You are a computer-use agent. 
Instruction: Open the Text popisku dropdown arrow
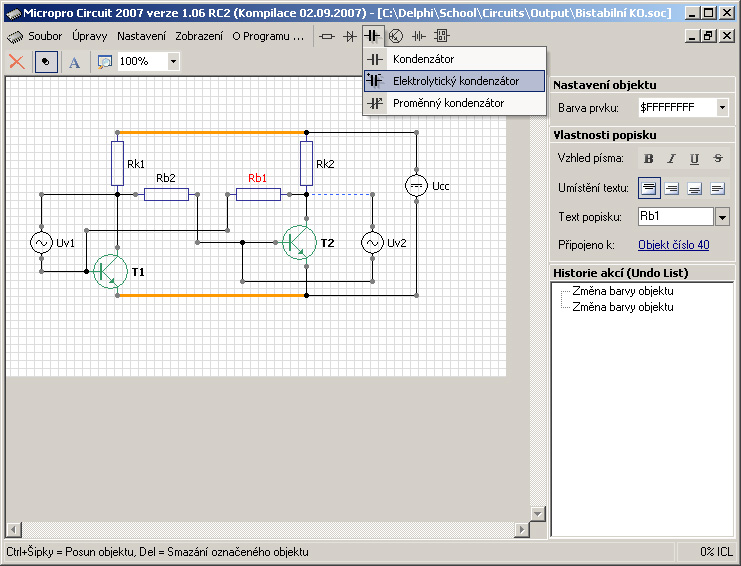pyautogui.click(x=722, y=217)
